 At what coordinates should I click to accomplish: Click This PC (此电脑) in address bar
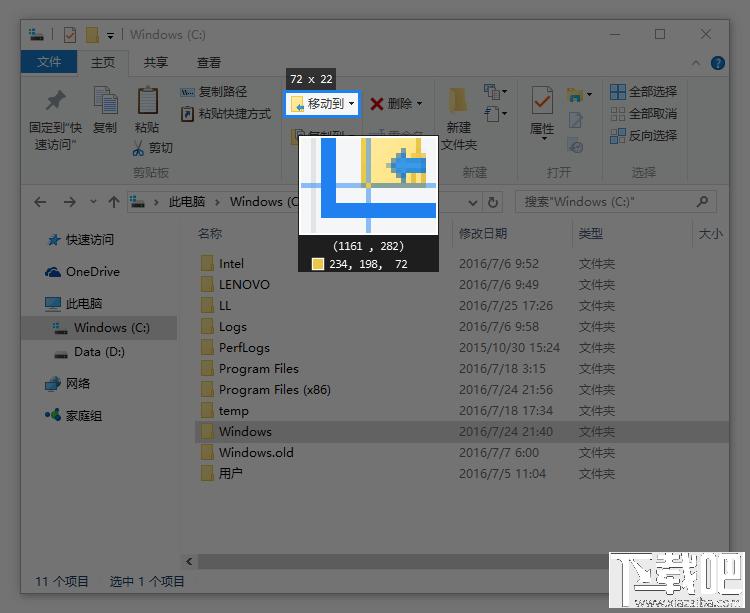[x=187, y=202]
